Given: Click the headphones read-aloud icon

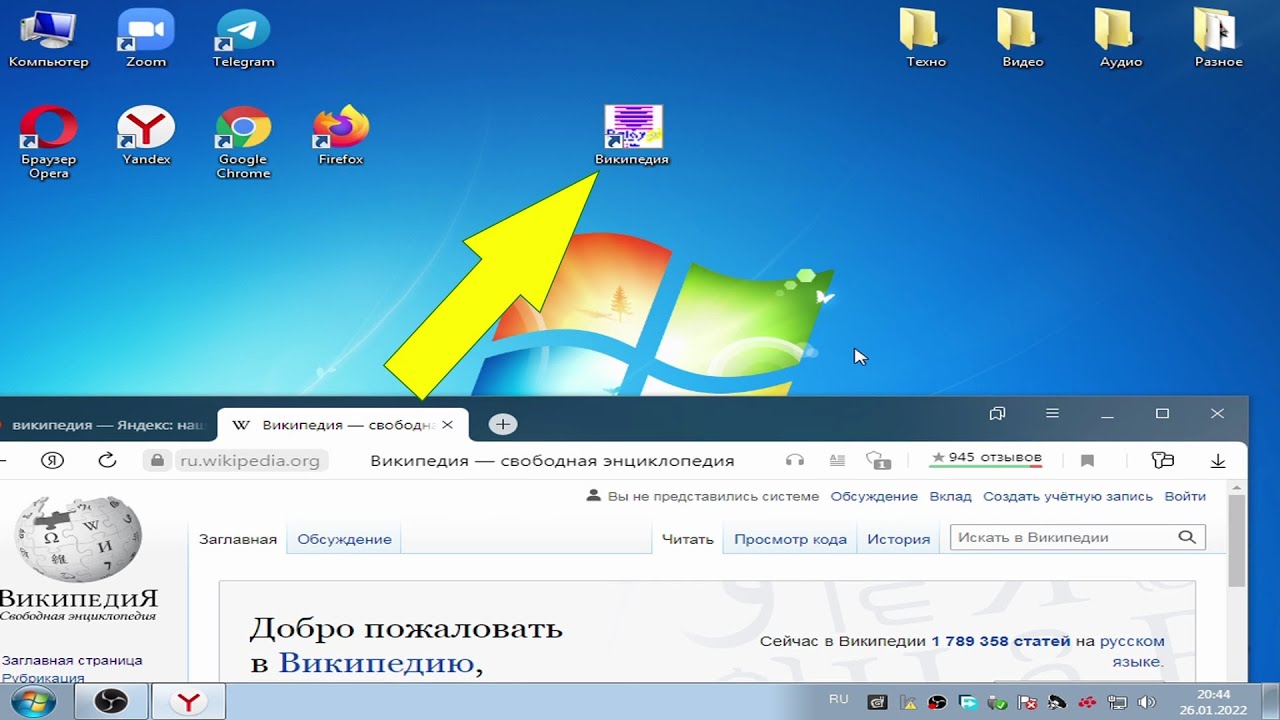Looking at the screenshot, I should click(795, 460).
